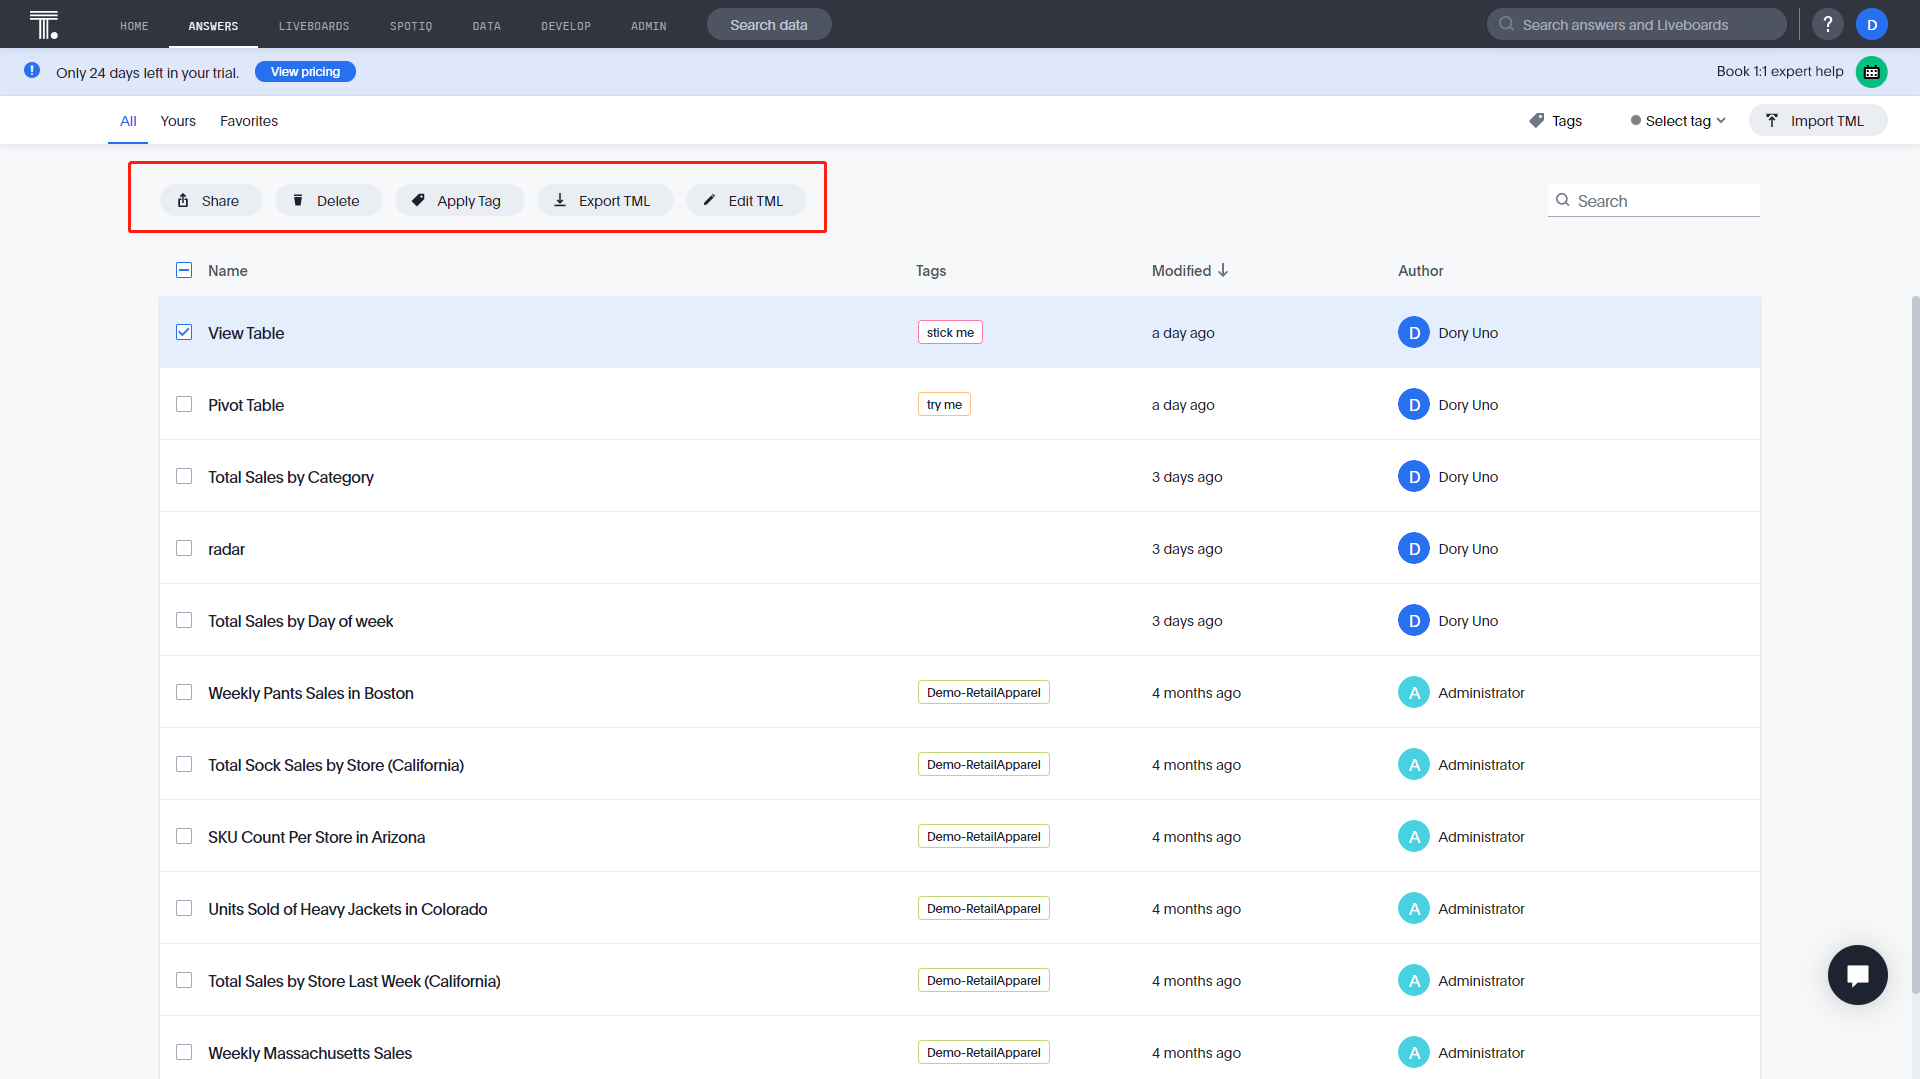The height and width of the screenshot is (1079, 1920).
Task: Select the Delete trash icon
Action: [298, 200]
